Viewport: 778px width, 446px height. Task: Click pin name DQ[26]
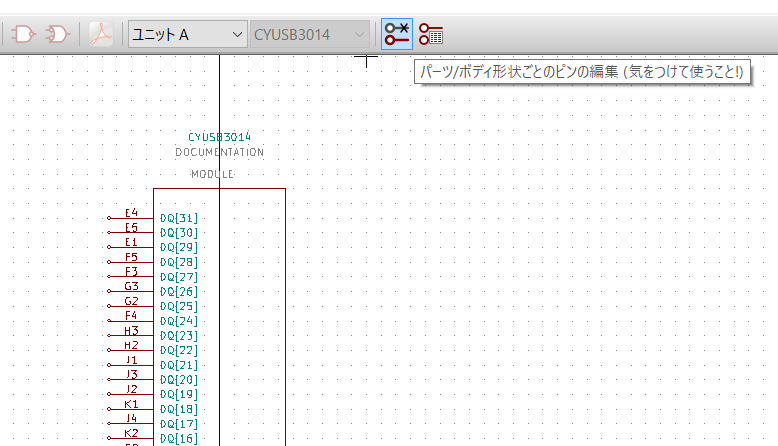coord(179,292)
